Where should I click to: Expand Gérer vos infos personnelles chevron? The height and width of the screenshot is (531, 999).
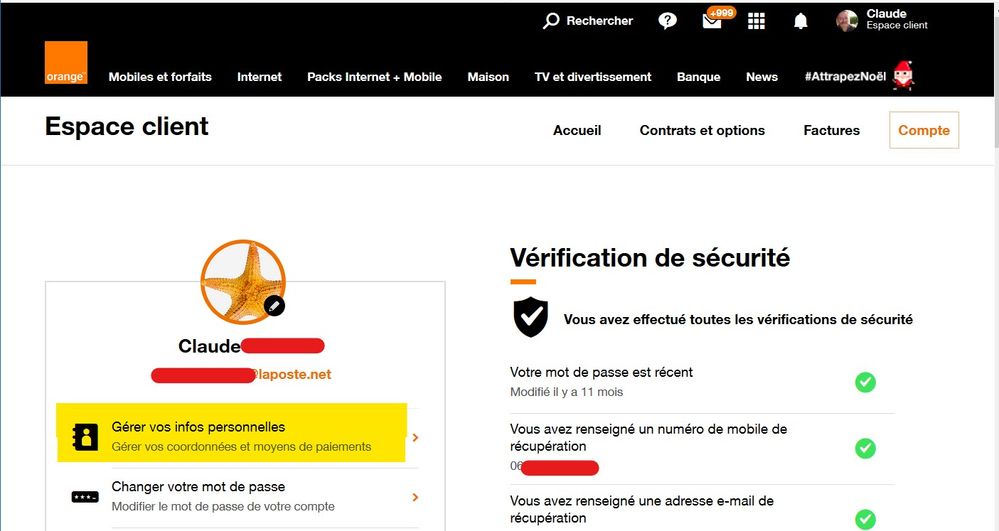tap(415, 437)
